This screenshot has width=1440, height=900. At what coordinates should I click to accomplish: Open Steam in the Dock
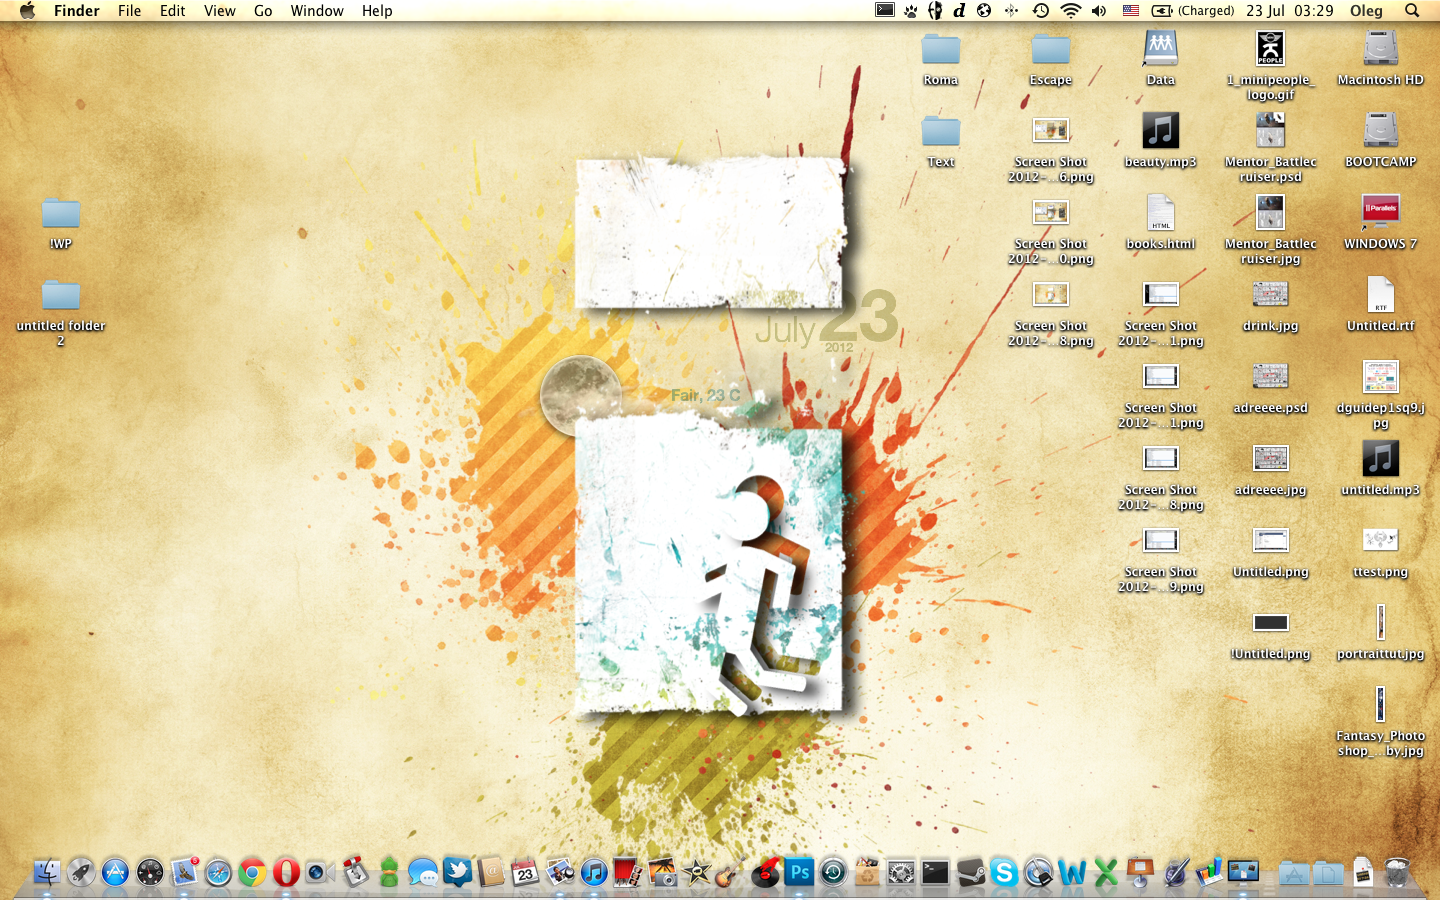[x=969, y=872]
